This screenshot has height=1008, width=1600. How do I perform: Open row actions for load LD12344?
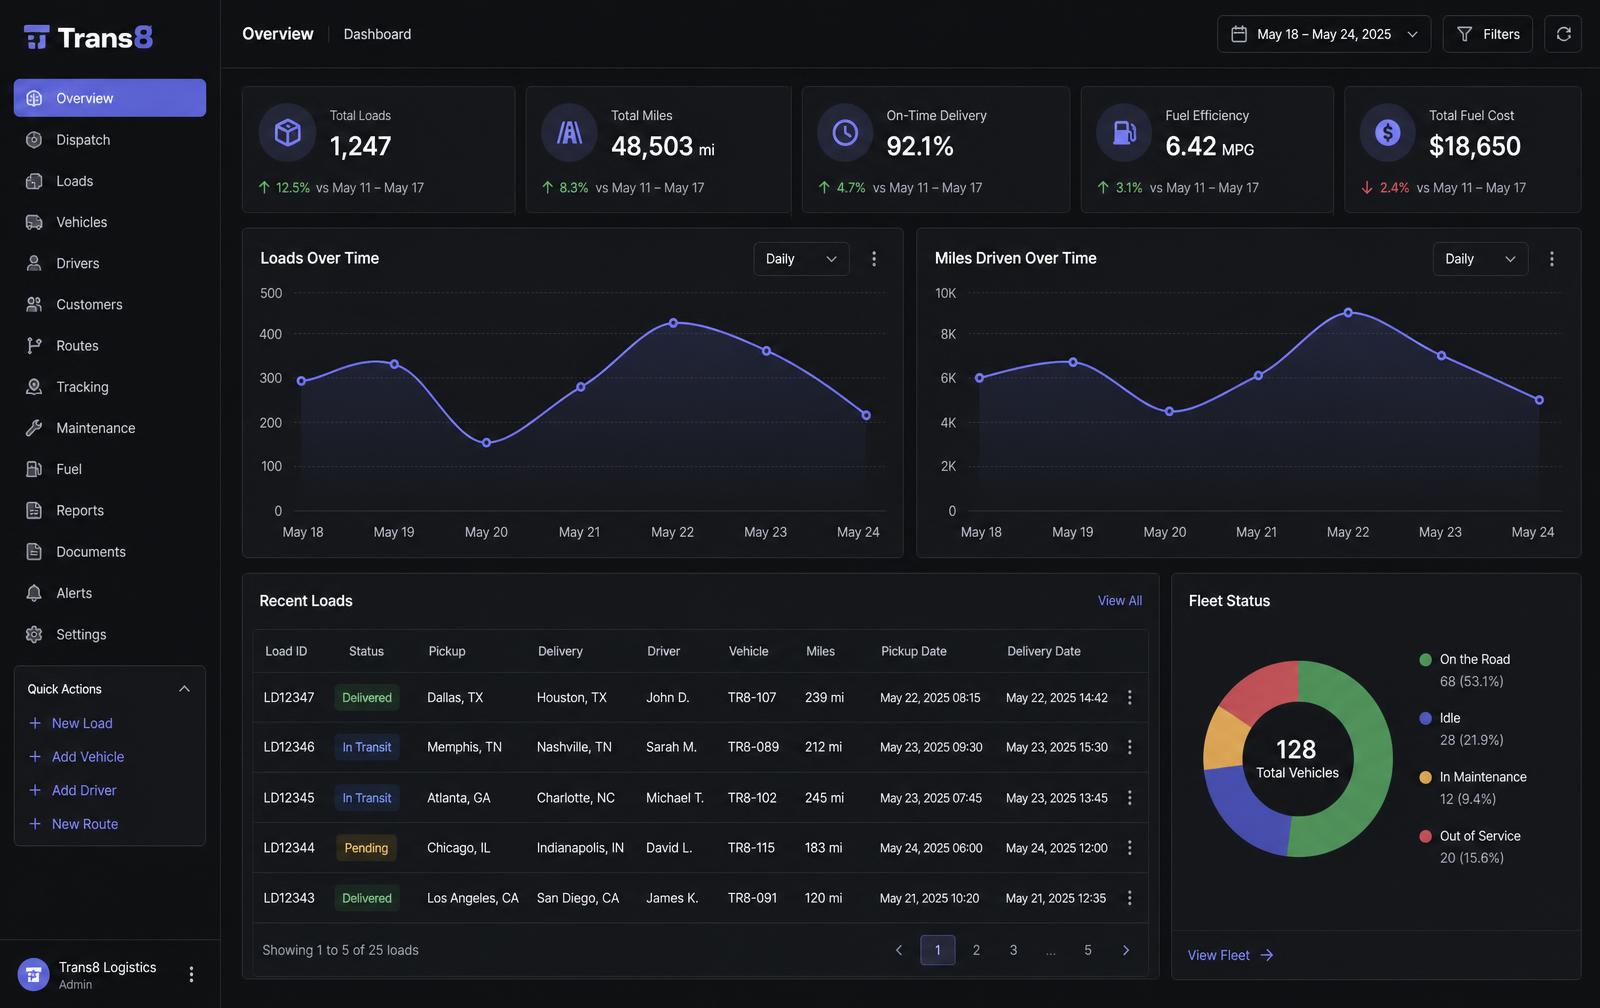[1130, 848]
